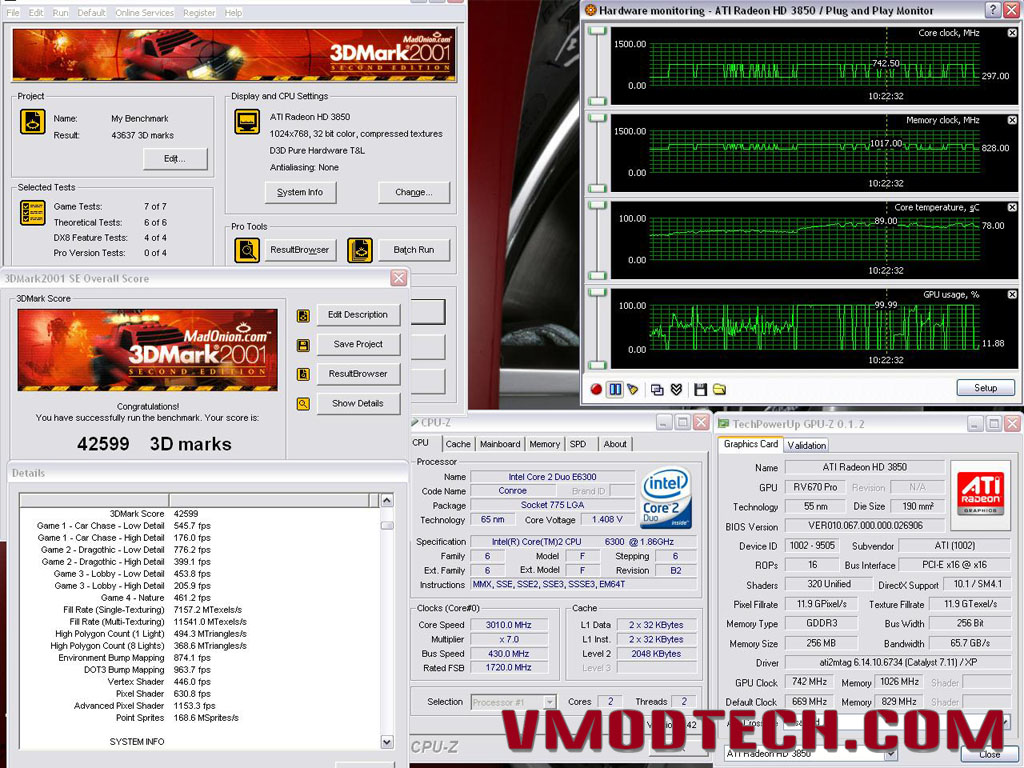Switch to the Cache tab in CPU-Z
This screenshot has width=1024, height=768.
tap(458, 444)
